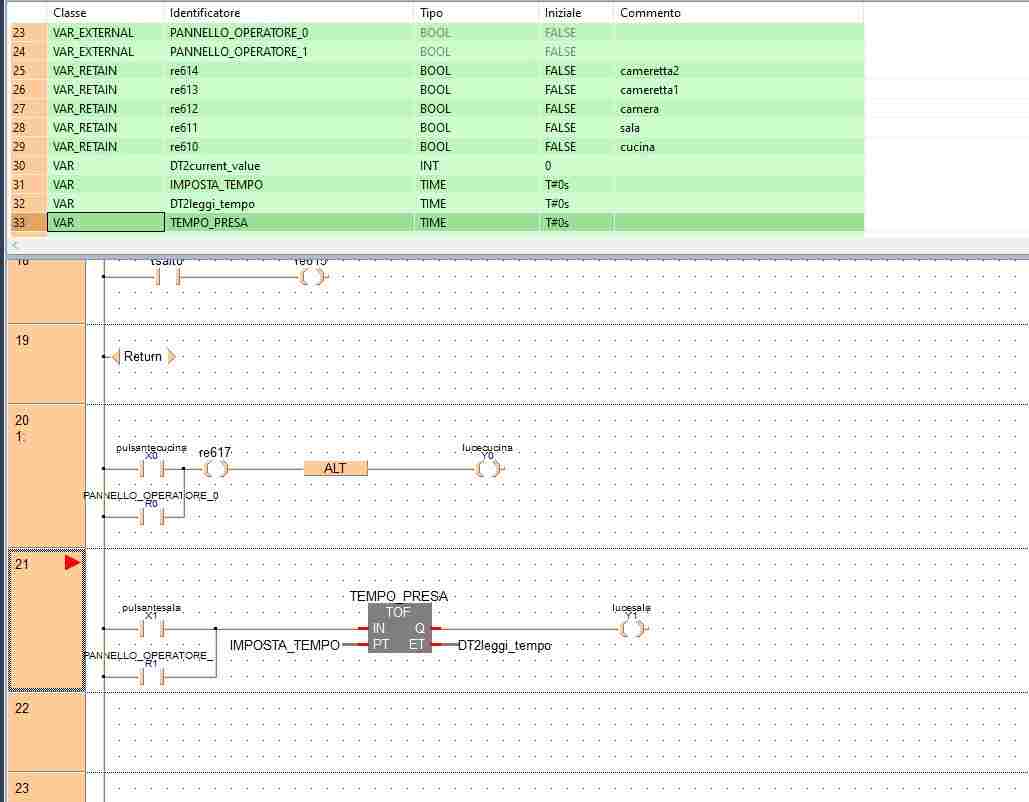1029x802 pixels.
Task: Click the pulsantesala X1 contact
Action: point(152,629)
